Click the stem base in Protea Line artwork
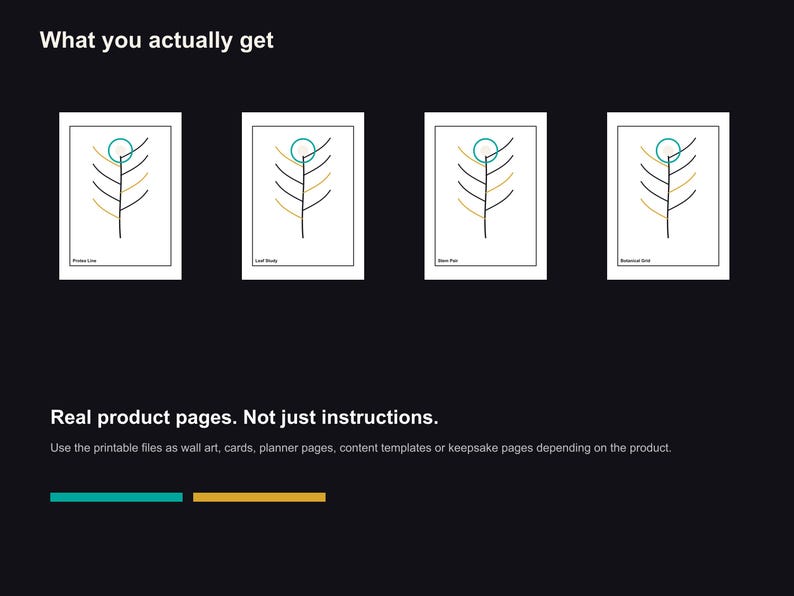Screen dimensions: 794x596 point(120,232)
